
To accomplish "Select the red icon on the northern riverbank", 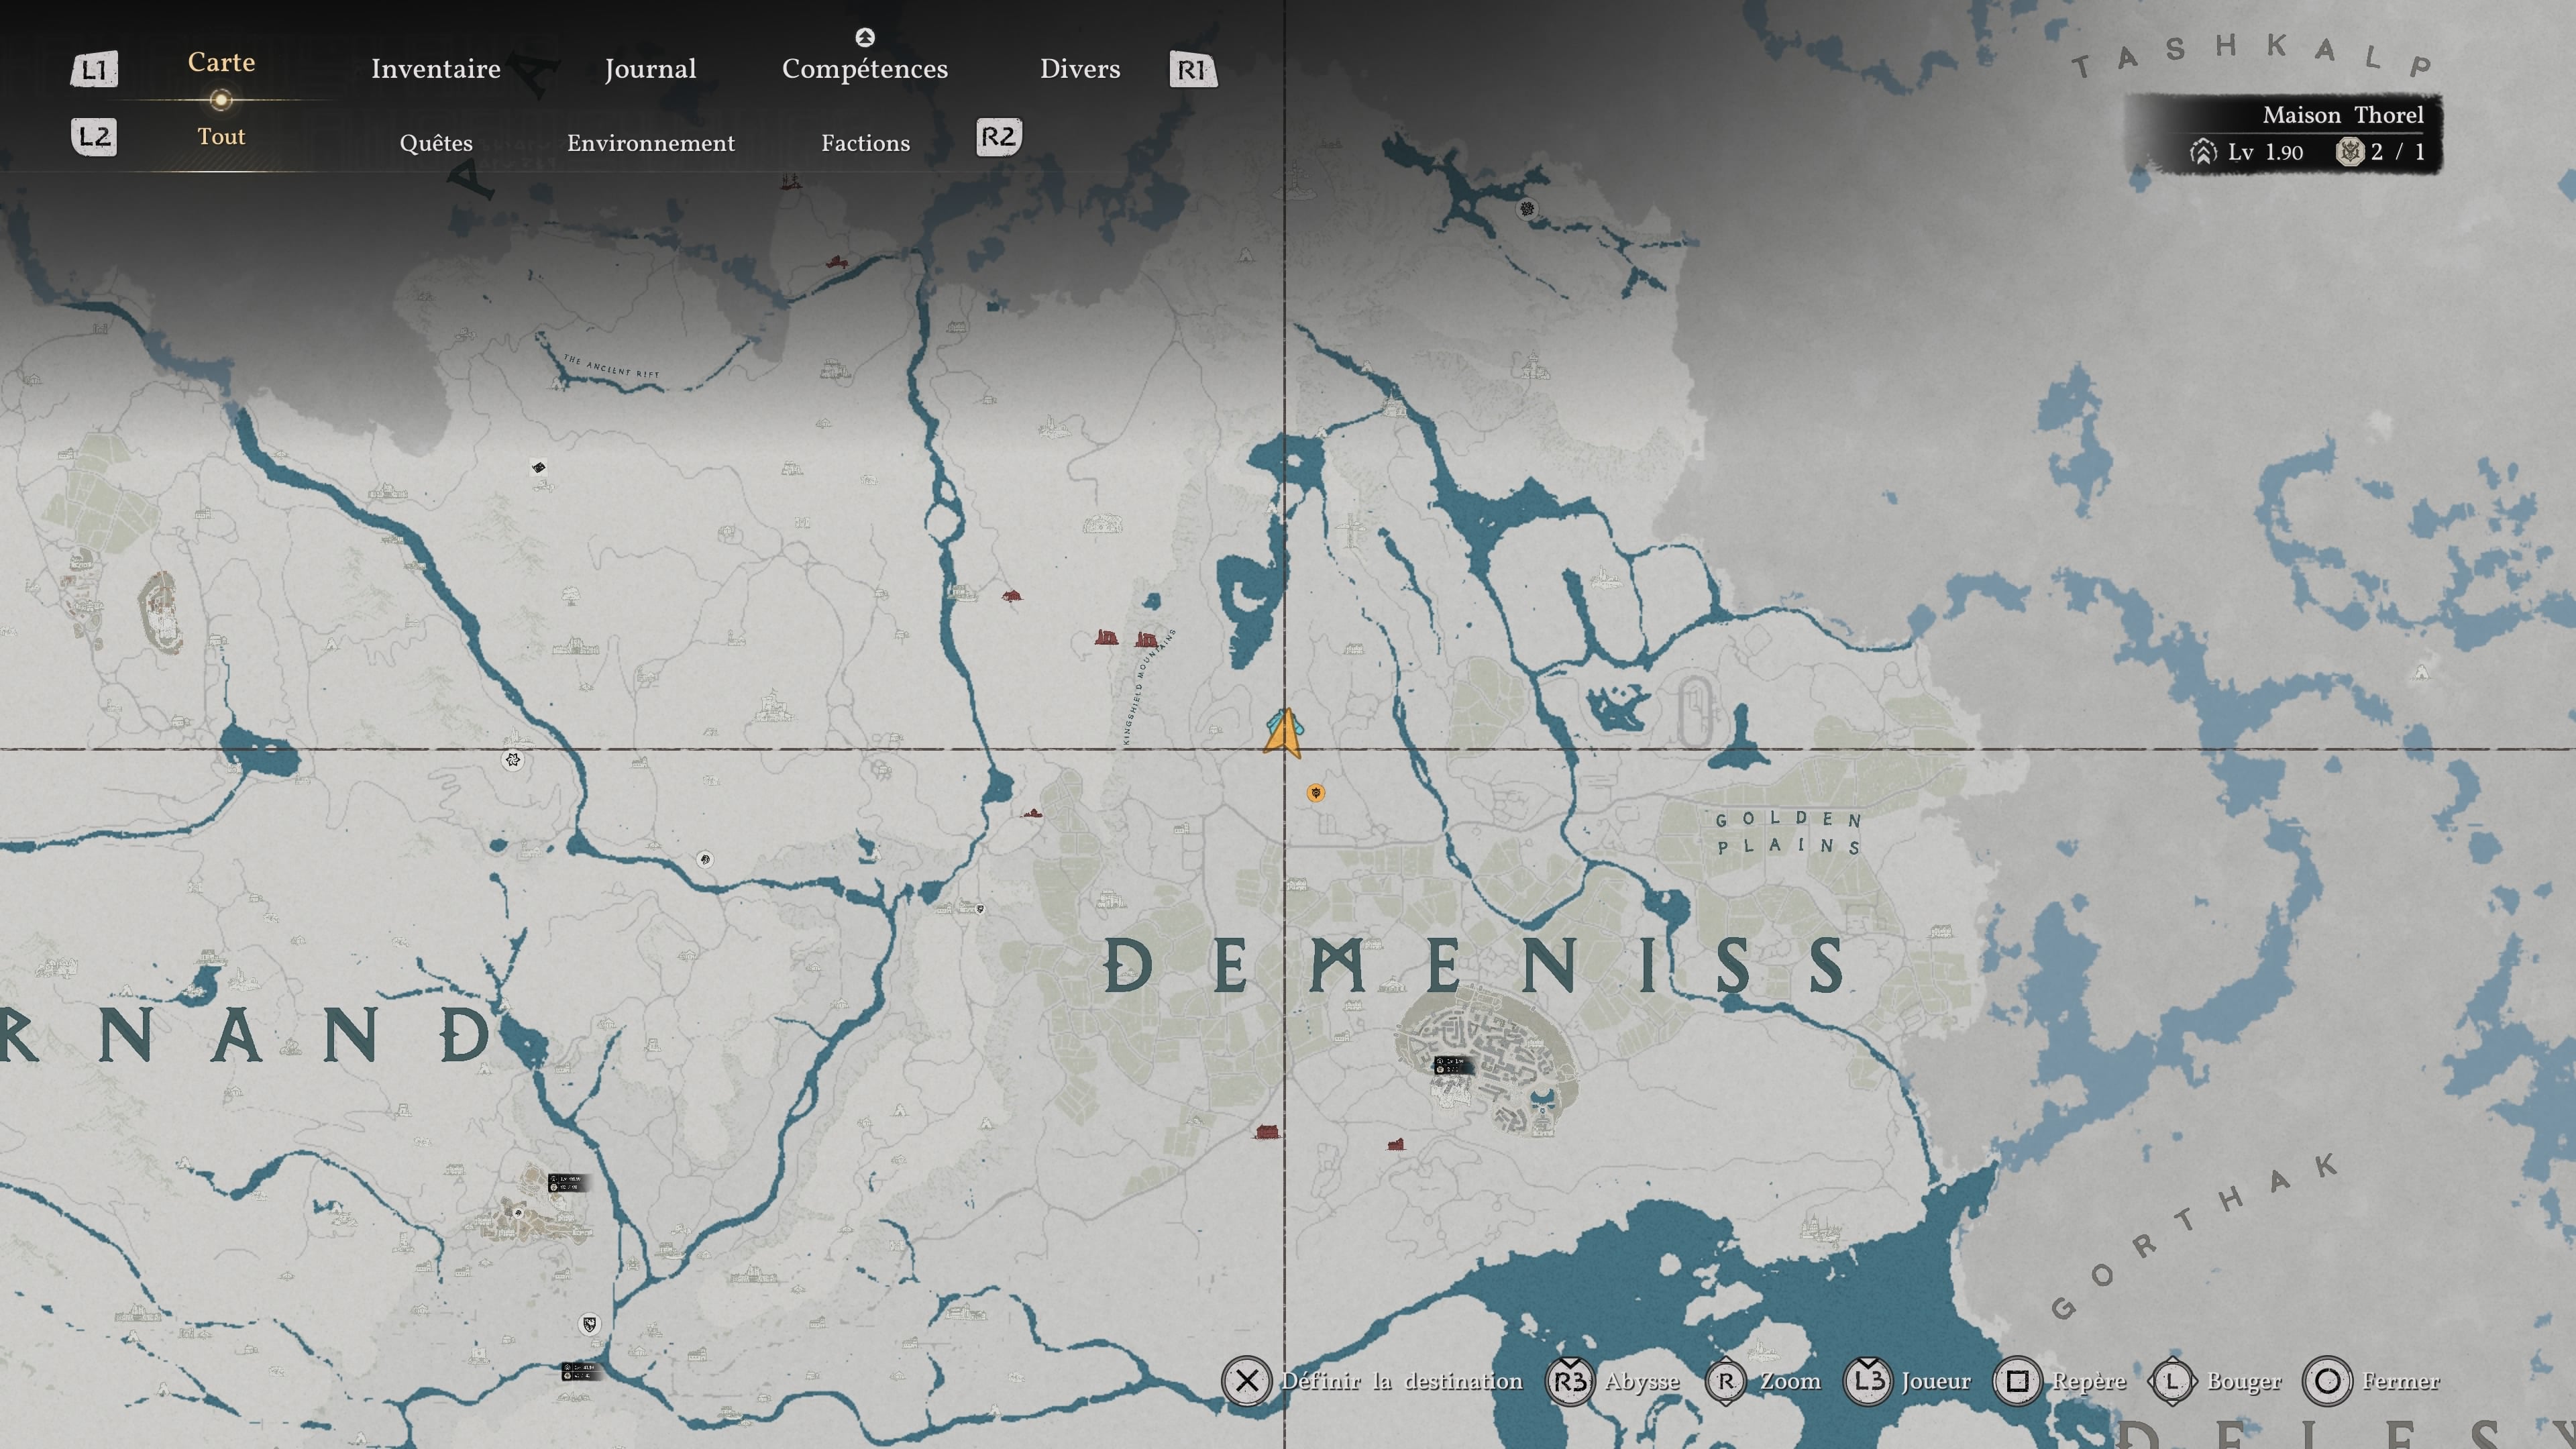I will point(836,262).
